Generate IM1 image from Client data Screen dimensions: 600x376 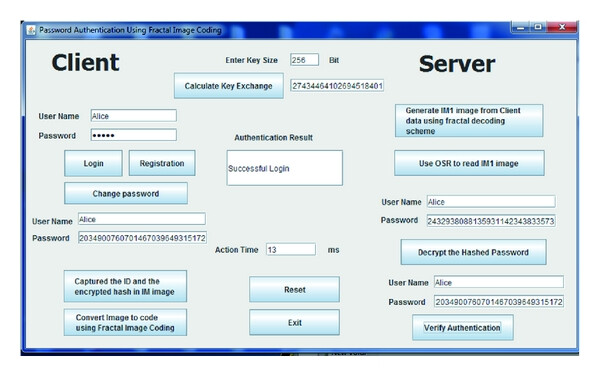coord(469,121)
